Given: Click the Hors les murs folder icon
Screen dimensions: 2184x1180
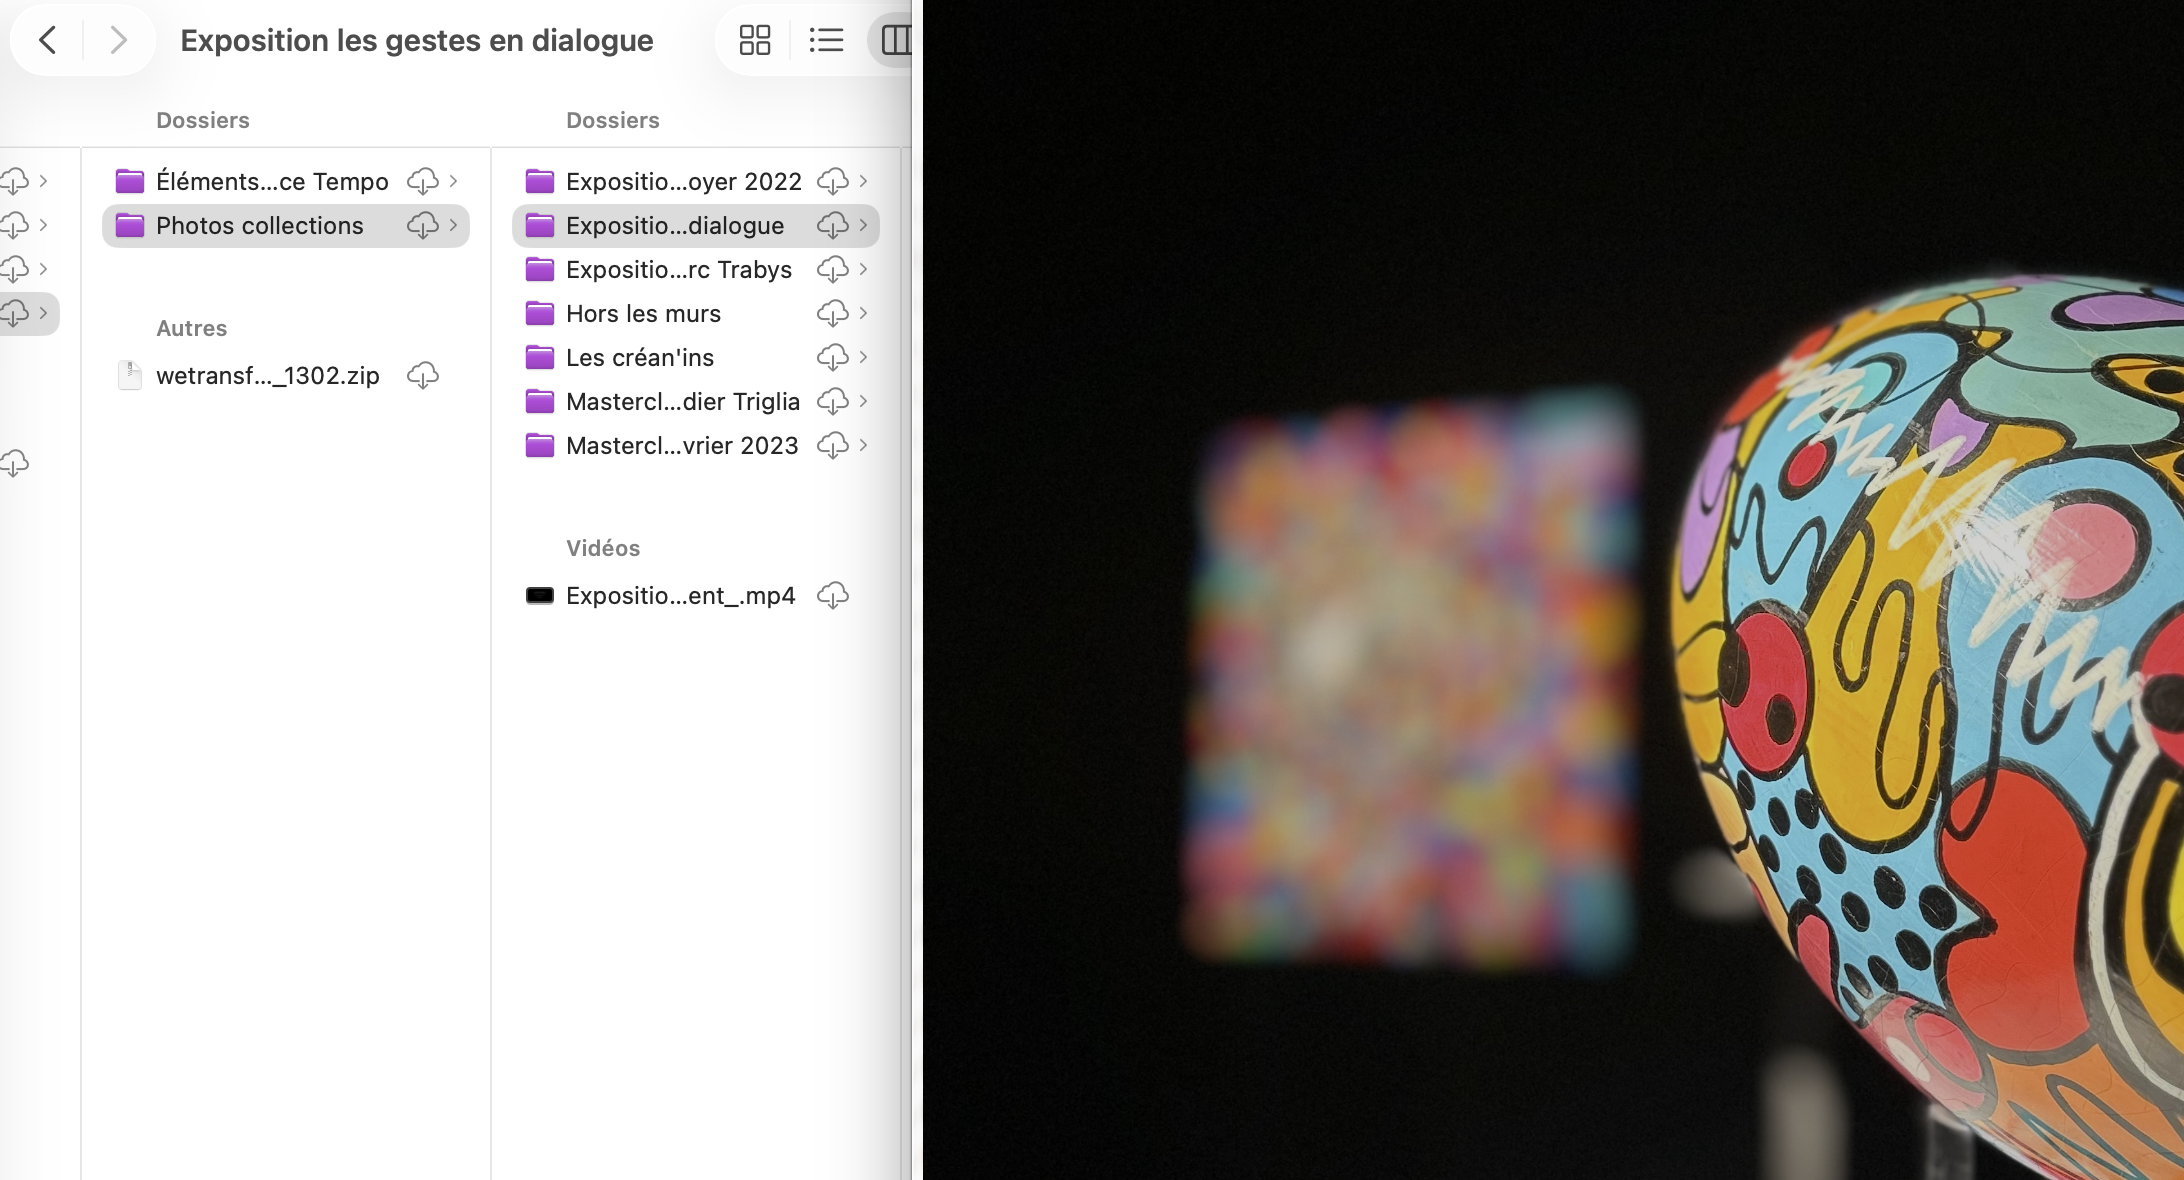Looking at the screenshot, I should coord(540,313).
